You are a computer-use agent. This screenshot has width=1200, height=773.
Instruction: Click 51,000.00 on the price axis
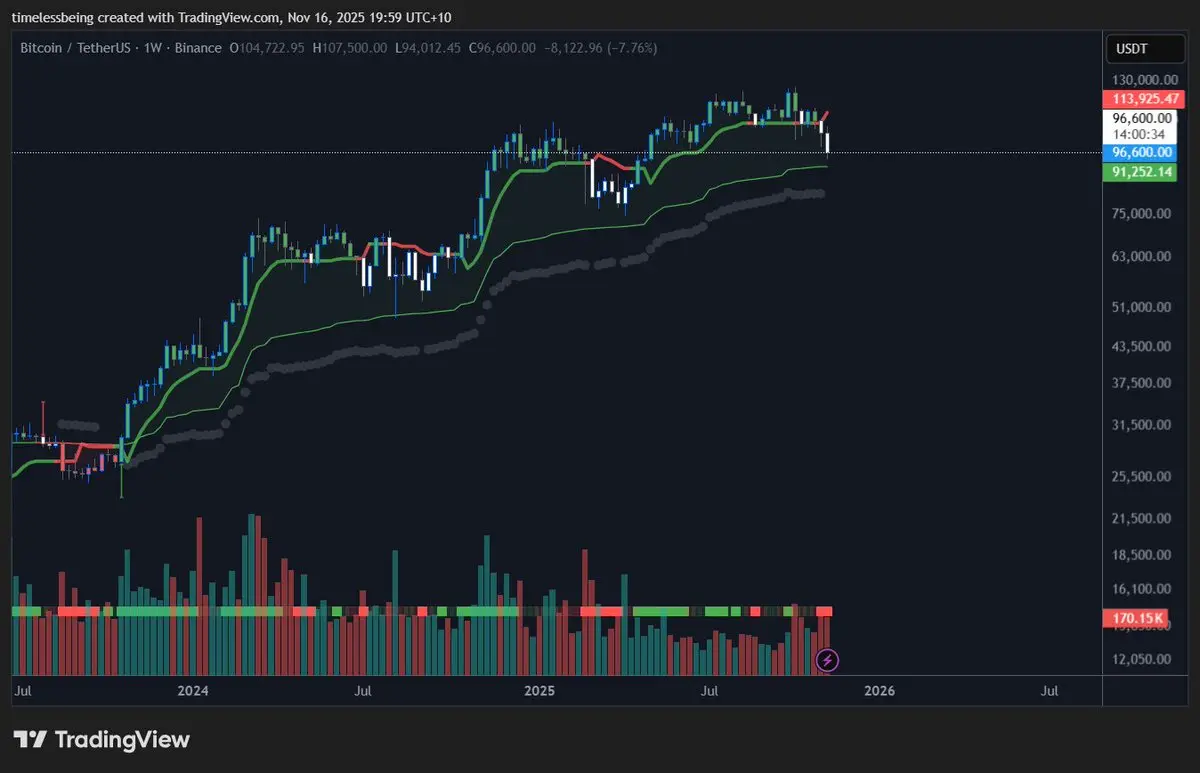tap(1142, 308)
